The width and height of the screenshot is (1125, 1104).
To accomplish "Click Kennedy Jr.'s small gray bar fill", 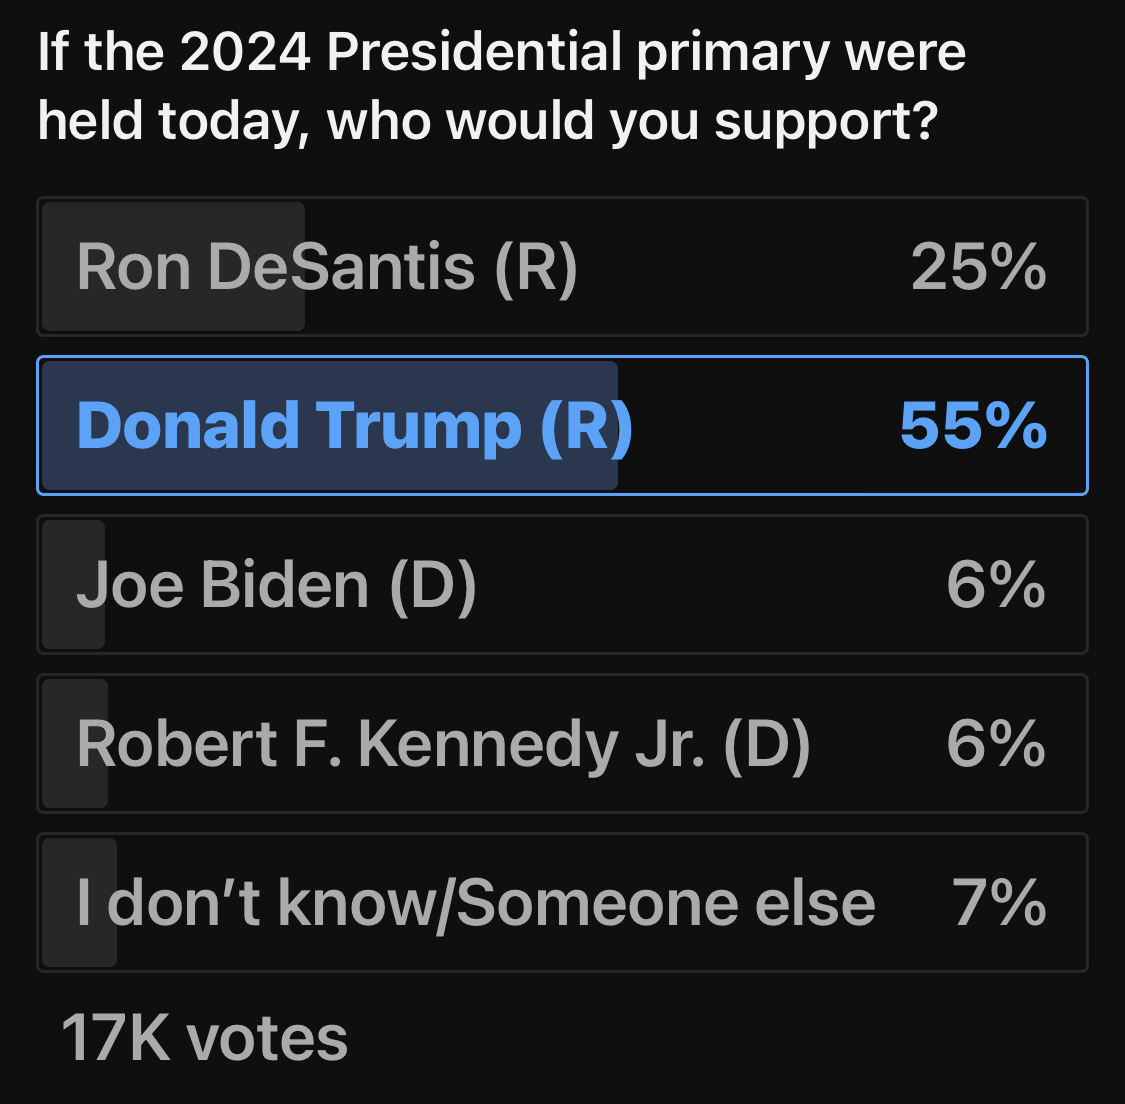I will tap(75, 743).
